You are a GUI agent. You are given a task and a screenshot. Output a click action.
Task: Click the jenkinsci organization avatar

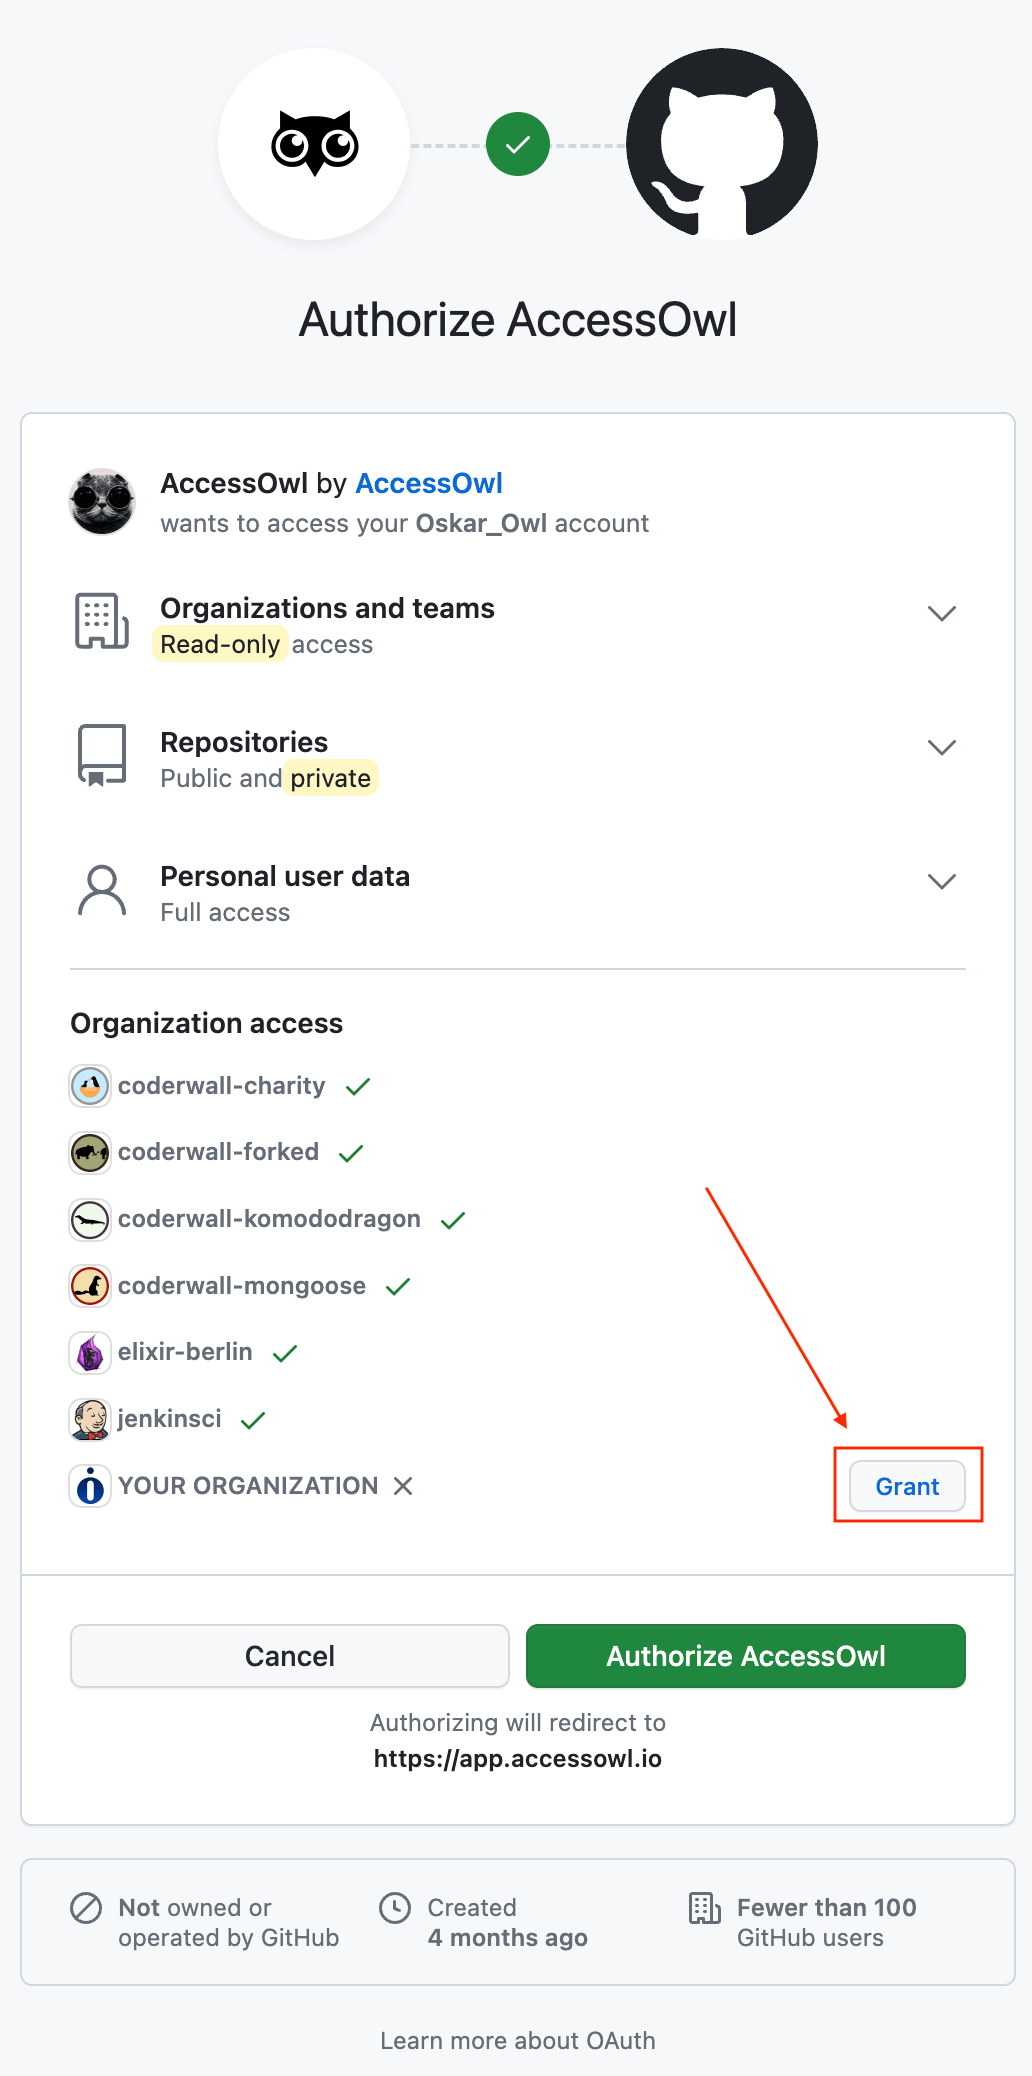tap(89, 1419)
